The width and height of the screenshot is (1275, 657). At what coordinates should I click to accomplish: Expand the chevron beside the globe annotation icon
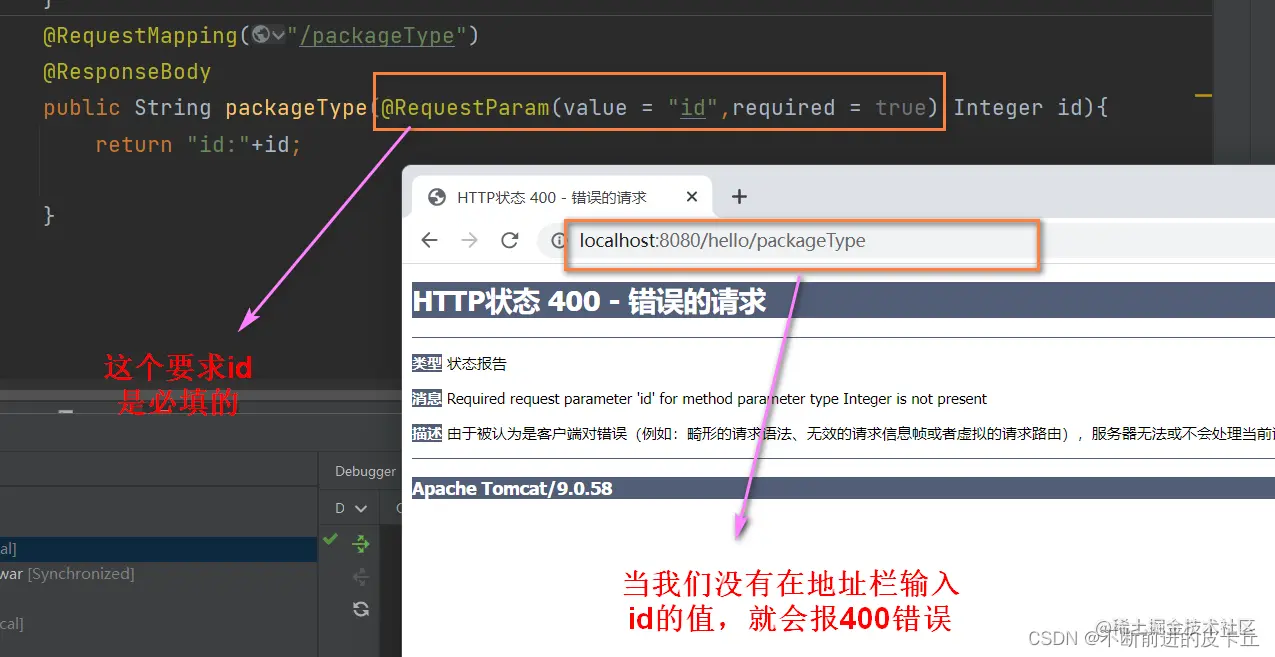(x=278, y=35)
